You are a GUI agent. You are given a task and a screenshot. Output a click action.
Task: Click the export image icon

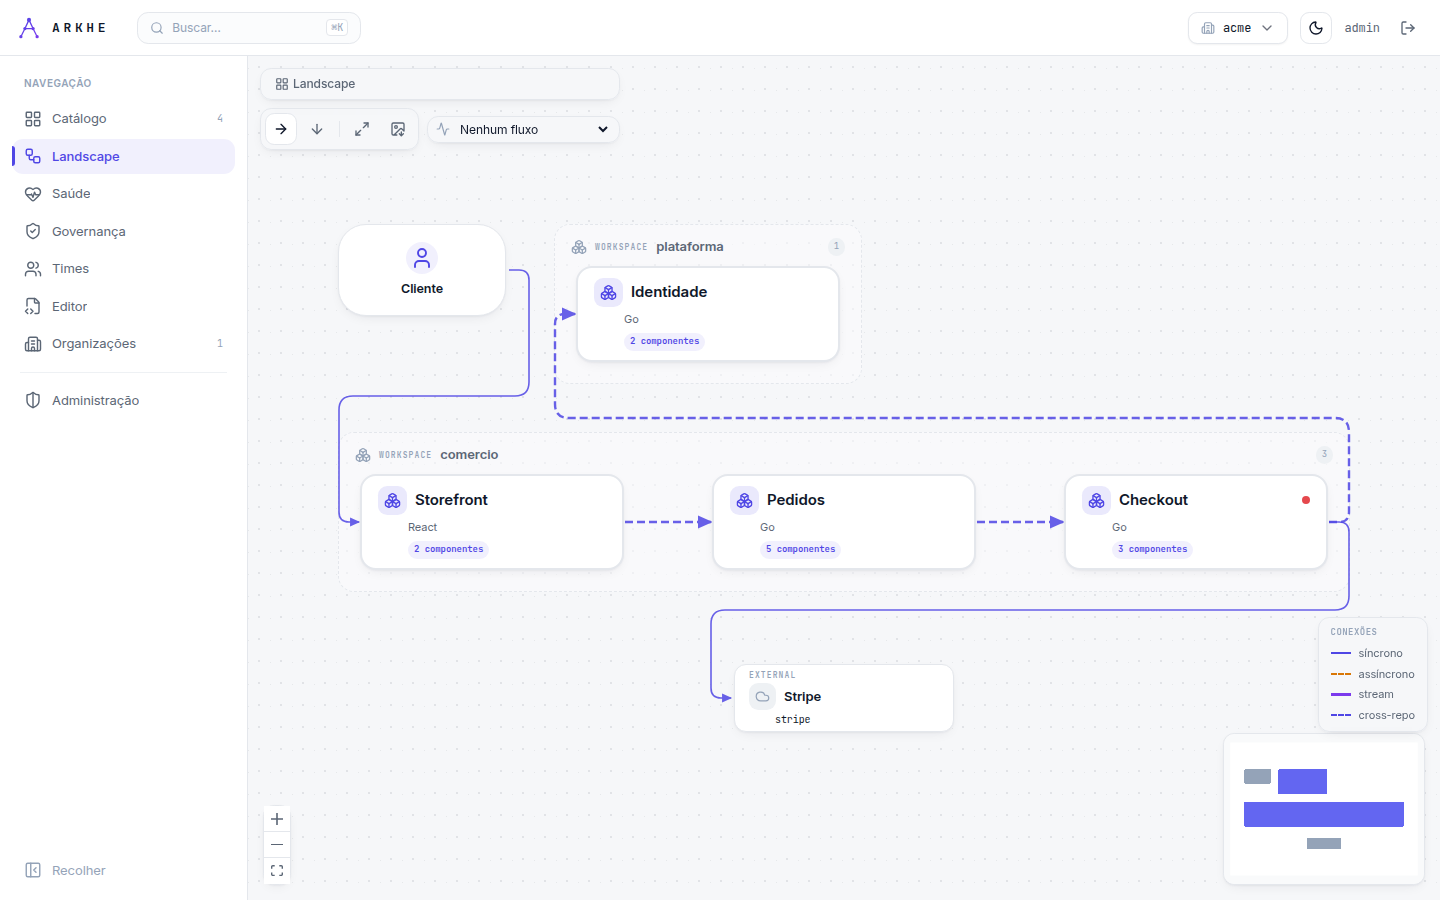point(398,129)
